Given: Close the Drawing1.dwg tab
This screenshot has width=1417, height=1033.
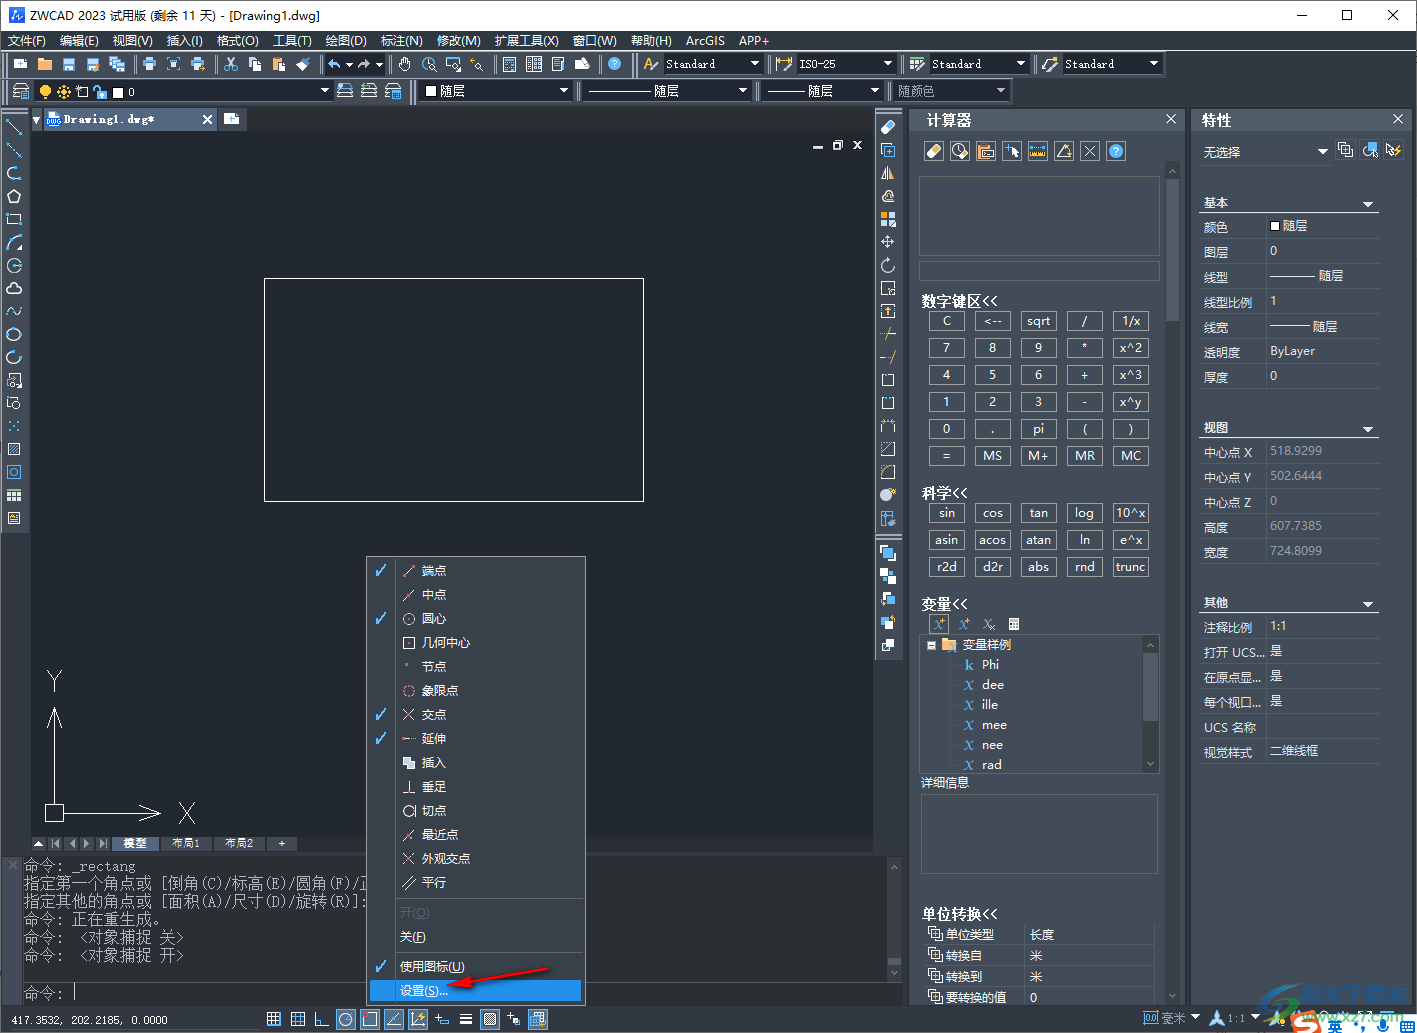Looking at the screenshot, I should click(207, 119).
